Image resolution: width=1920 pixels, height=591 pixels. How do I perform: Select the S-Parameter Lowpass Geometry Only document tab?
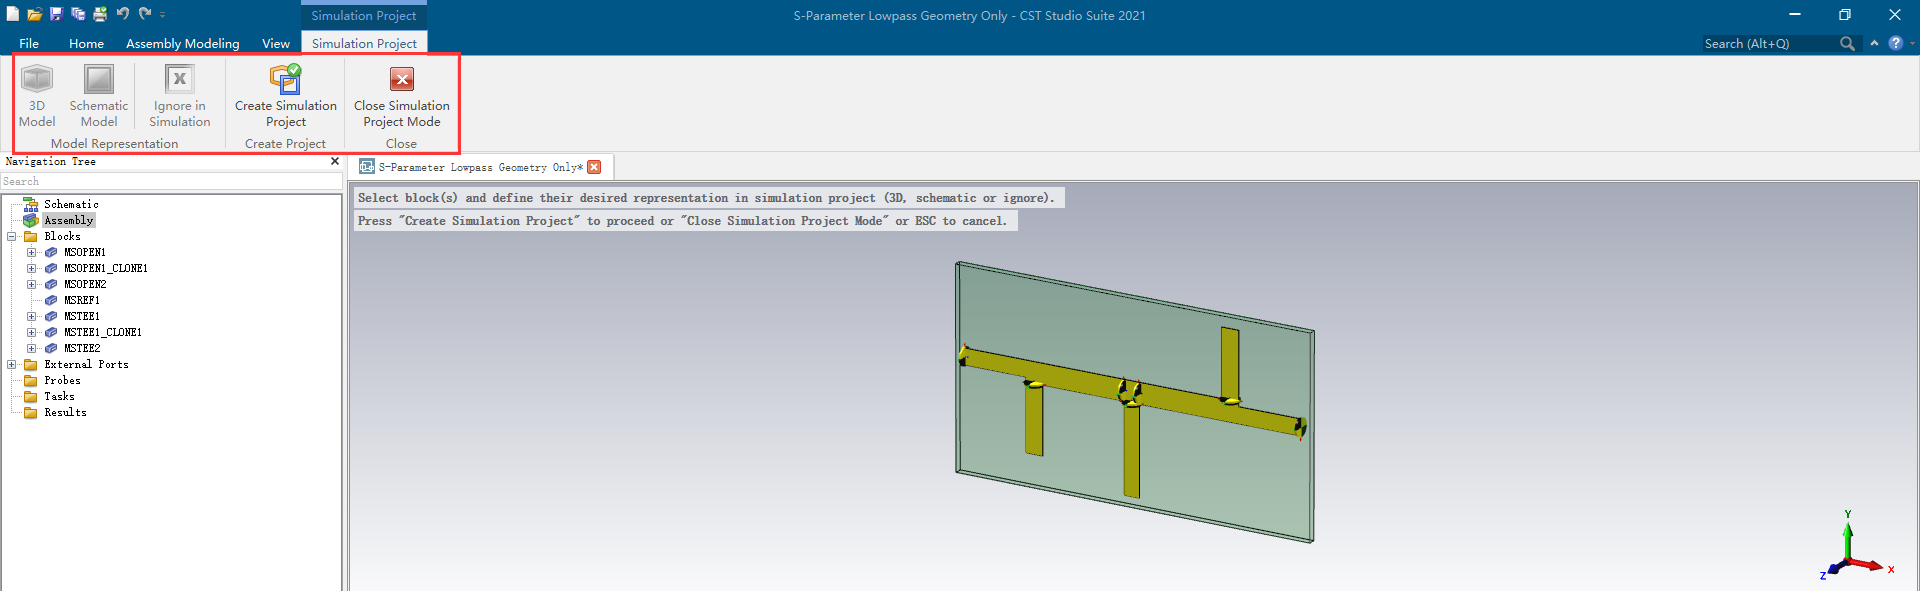(480, 167)
